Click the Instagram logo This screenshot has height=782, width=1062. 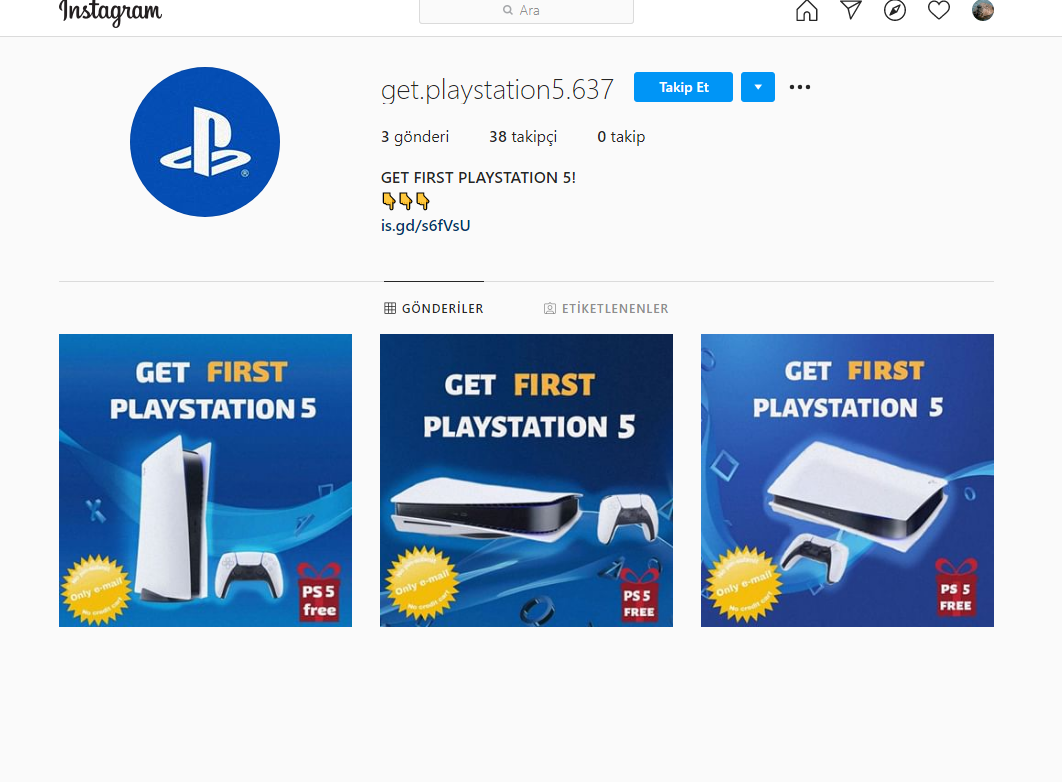pyautogui.click(x=110, y=12)
